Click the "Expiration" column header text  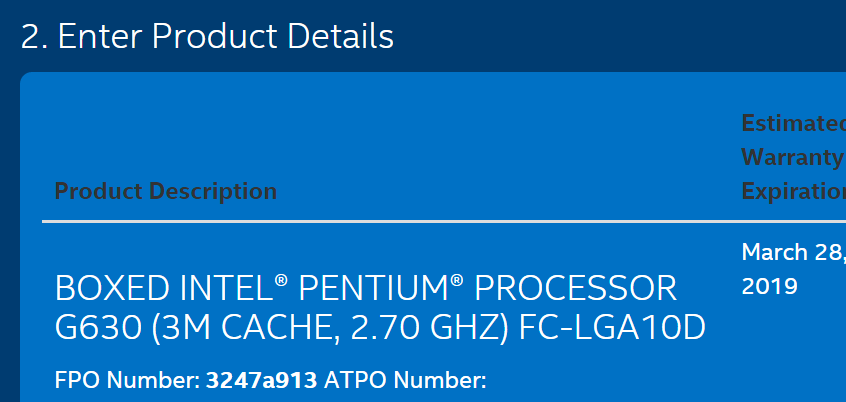pyautogui.click(x=793, y=191)
